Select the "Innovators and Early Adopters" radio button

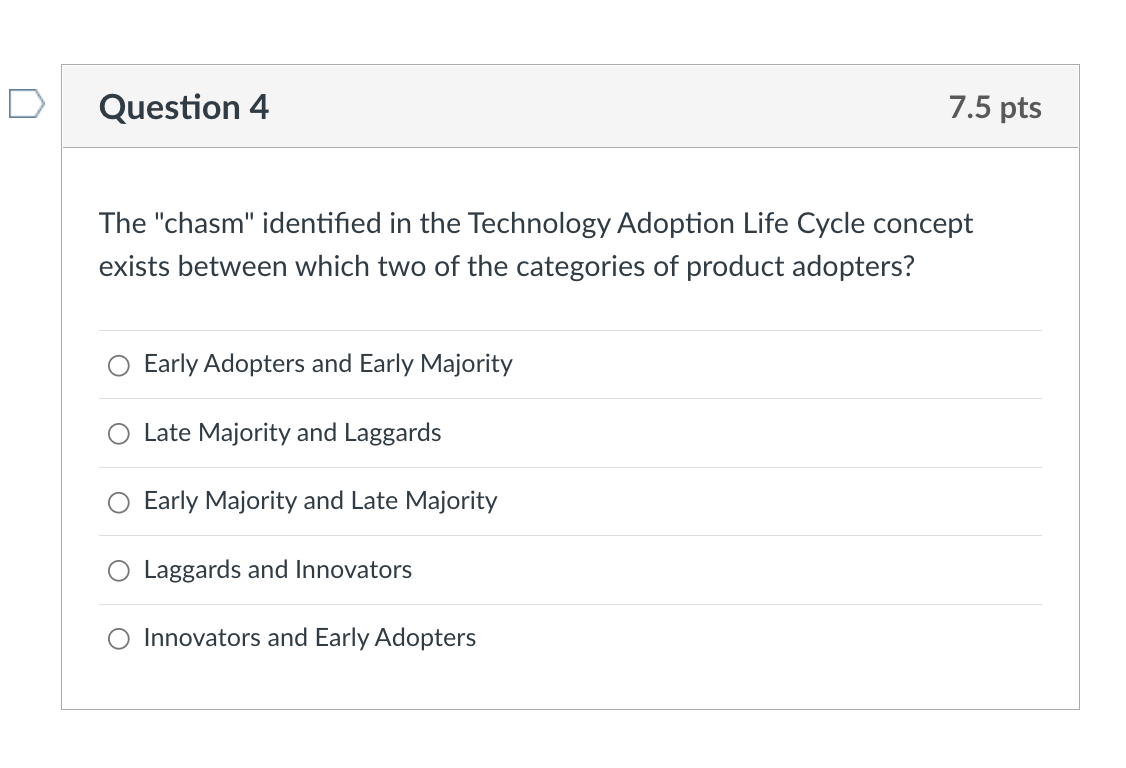[x=118, y=638]
